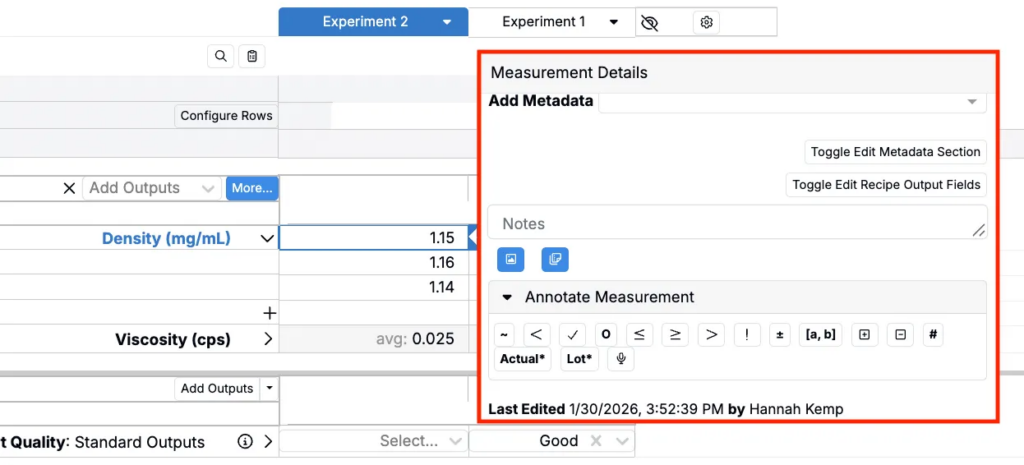Select the Experiment 2 tab

click(365, 22)
